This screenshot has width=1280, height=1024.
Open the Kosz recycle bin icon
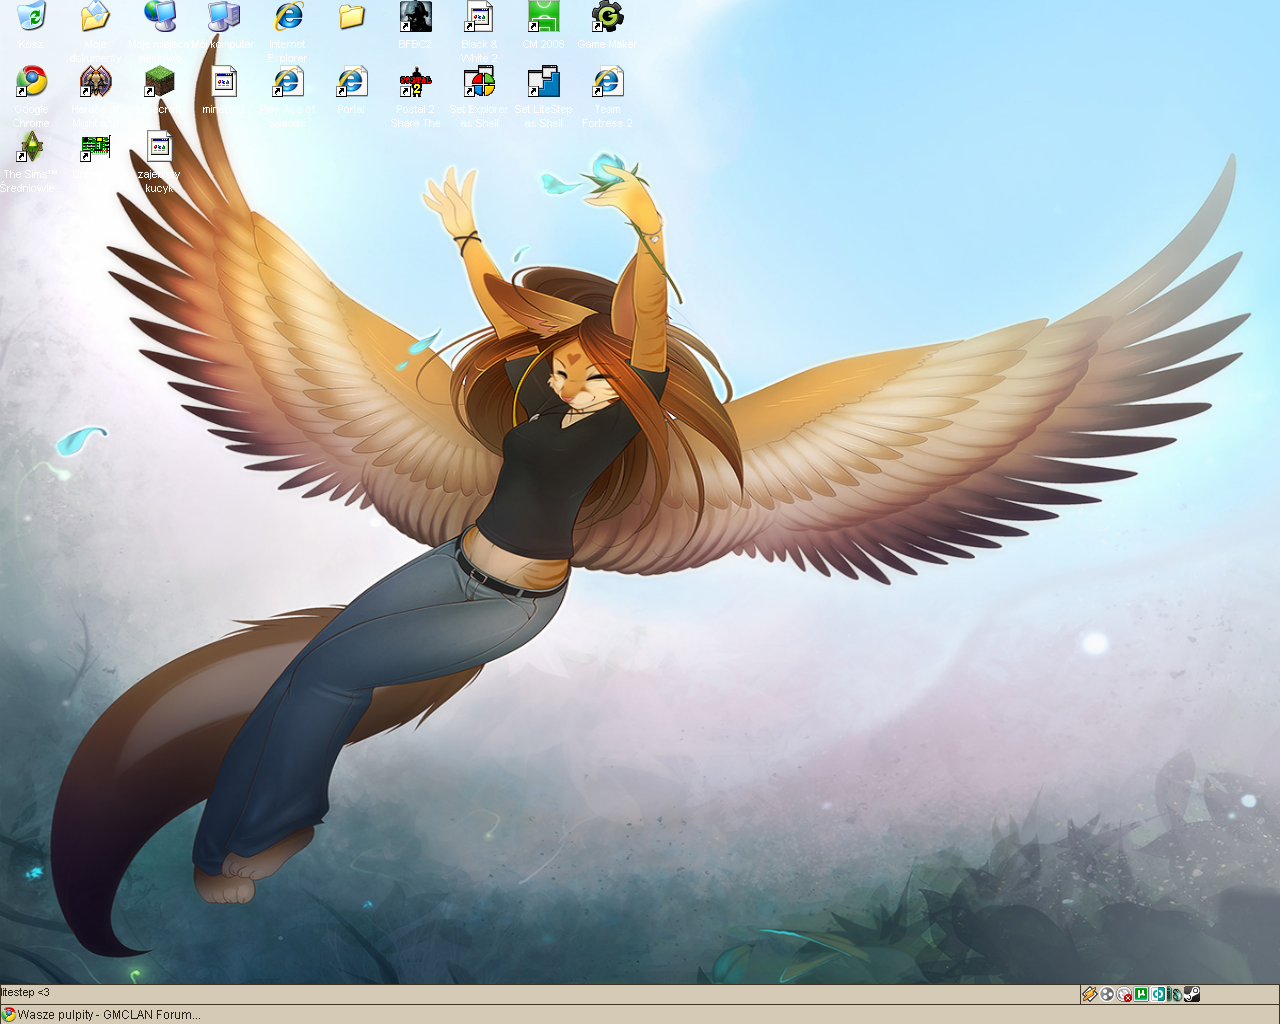tap(31, 17)
